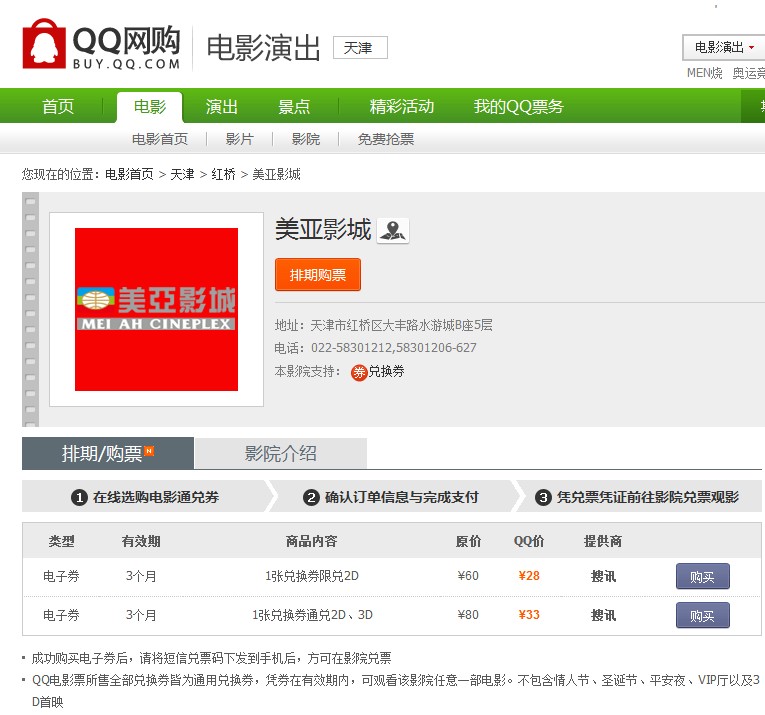
Task: Select the 排期/购票 tab
Action: tap(108, 453)
